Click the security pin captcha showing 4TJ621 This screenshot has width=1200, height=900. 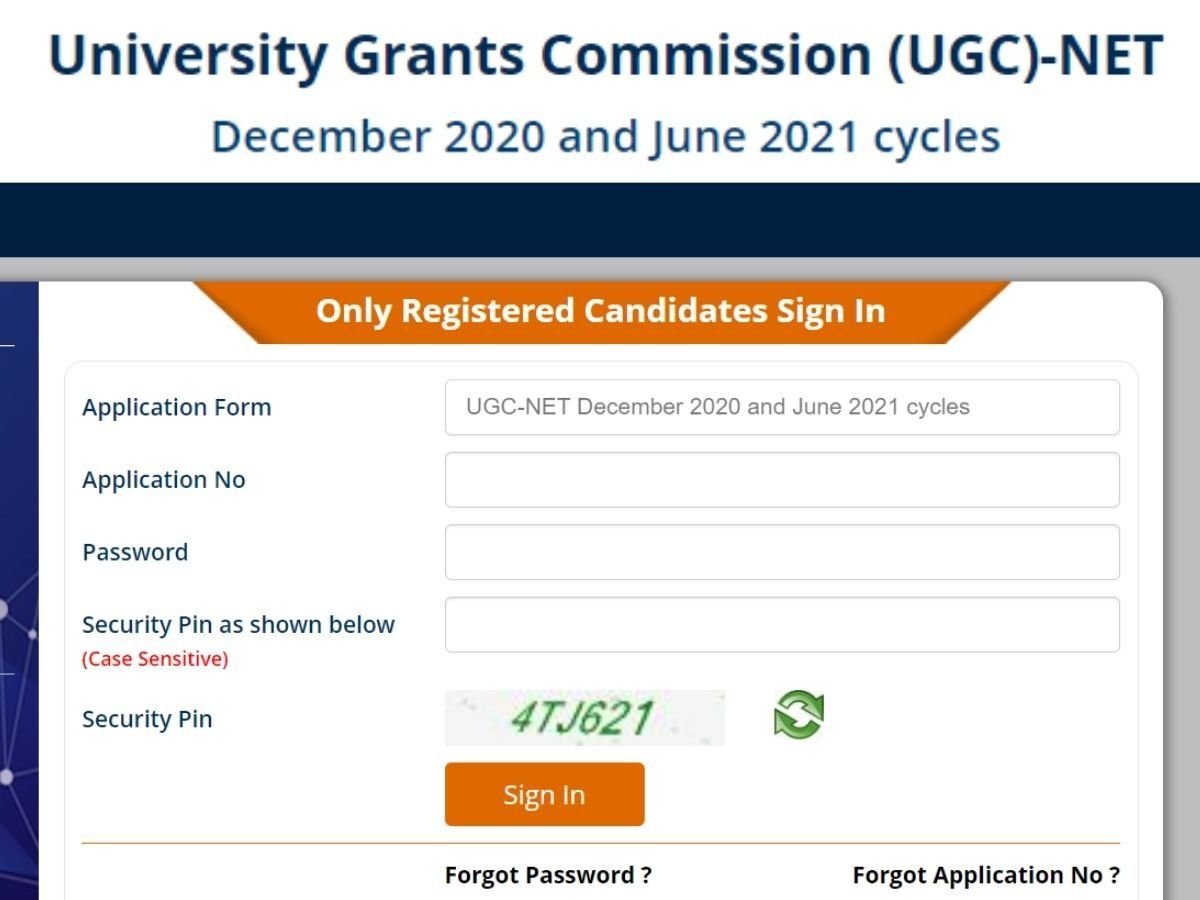[x=585, y=716]
